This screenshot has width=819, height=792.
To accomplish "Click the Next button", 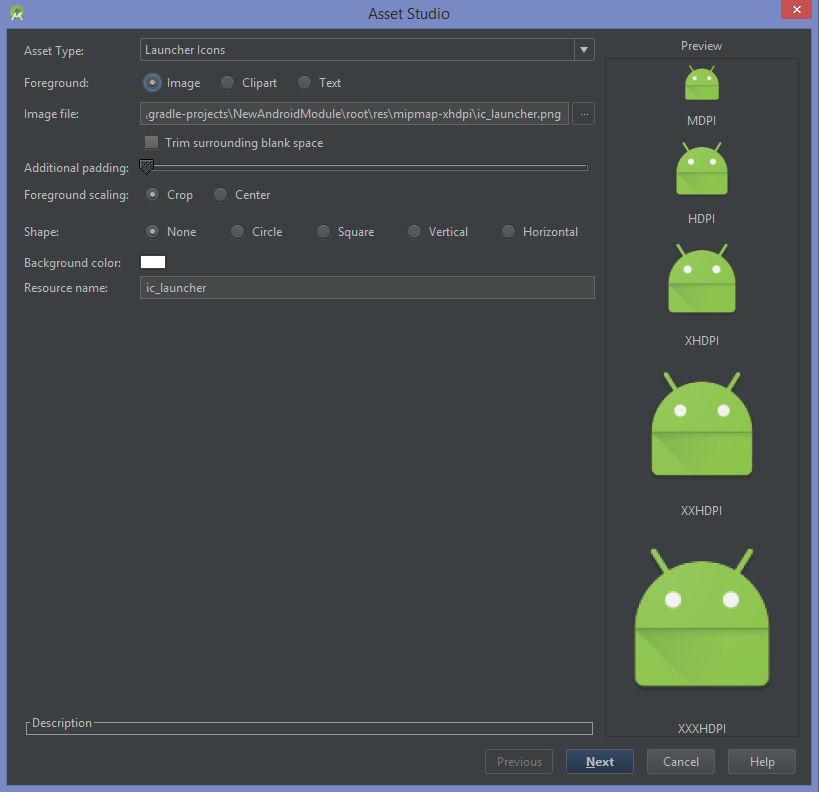I will pyautogui.click(x=599, y=761).
